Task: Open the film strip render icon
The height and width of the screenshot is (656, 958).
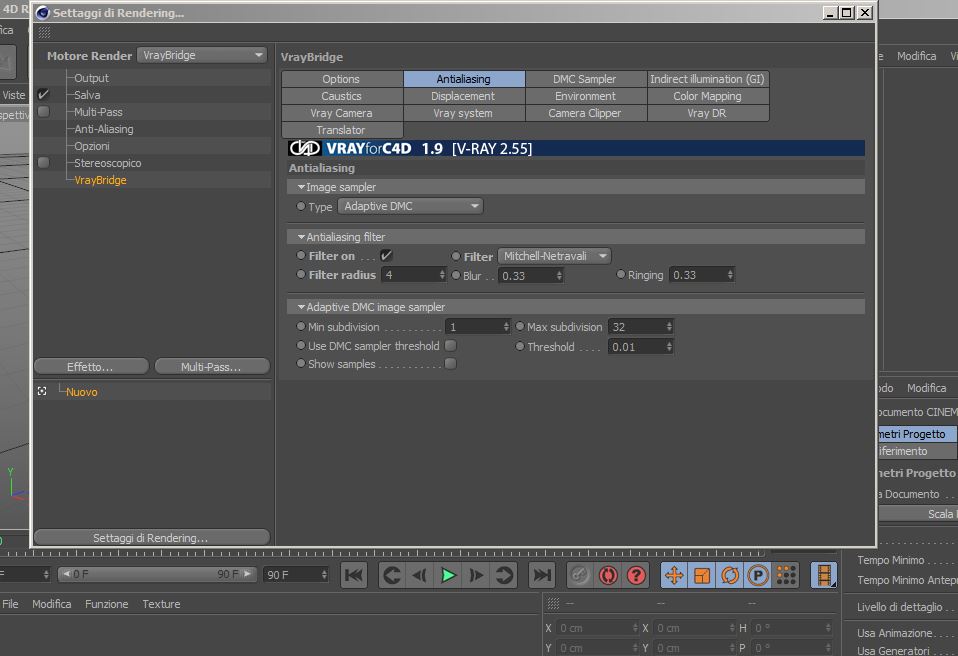Action: pos(824,575)
